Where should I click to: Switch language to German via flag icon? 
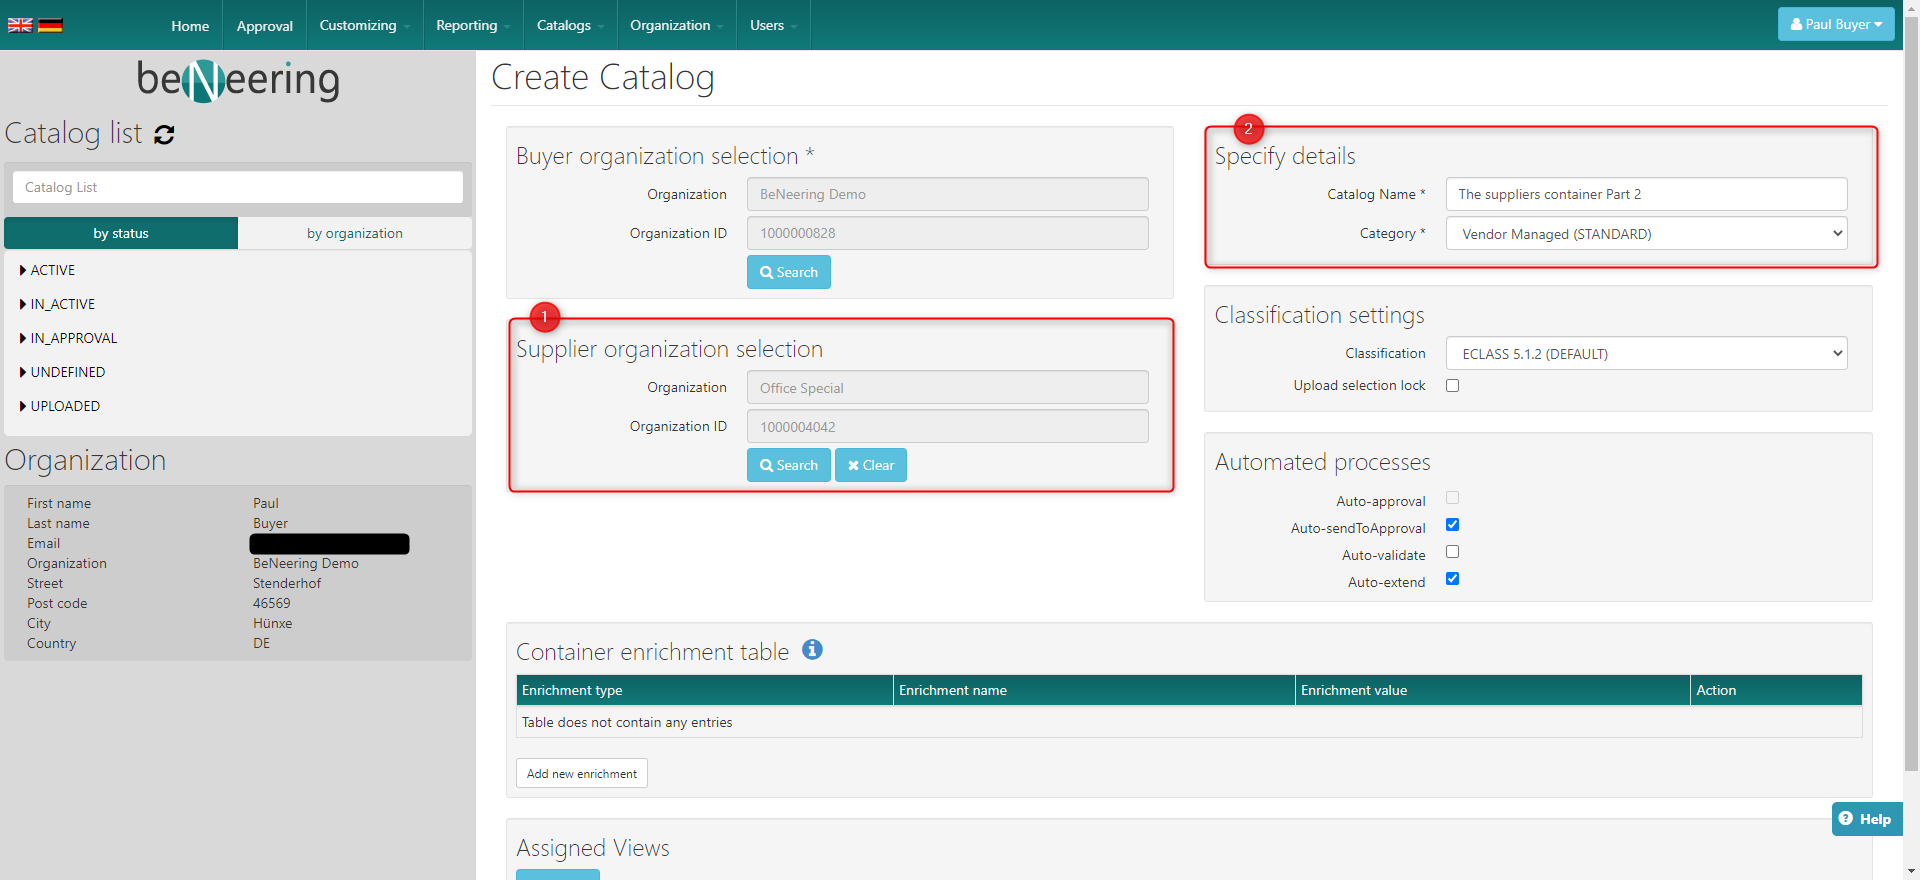point(50,25)
